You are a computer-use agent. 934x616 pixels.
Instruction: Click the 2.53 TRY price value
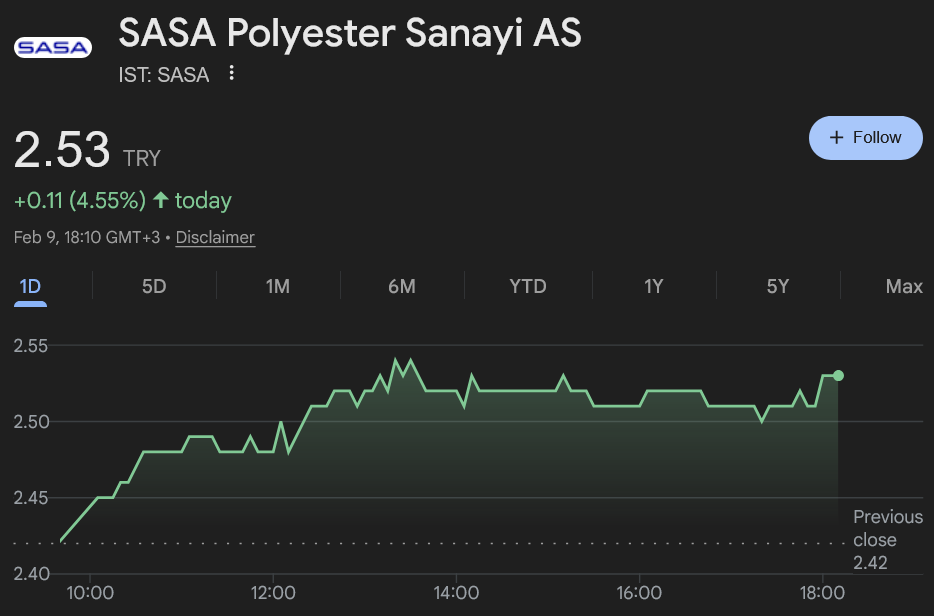[62, 150]
